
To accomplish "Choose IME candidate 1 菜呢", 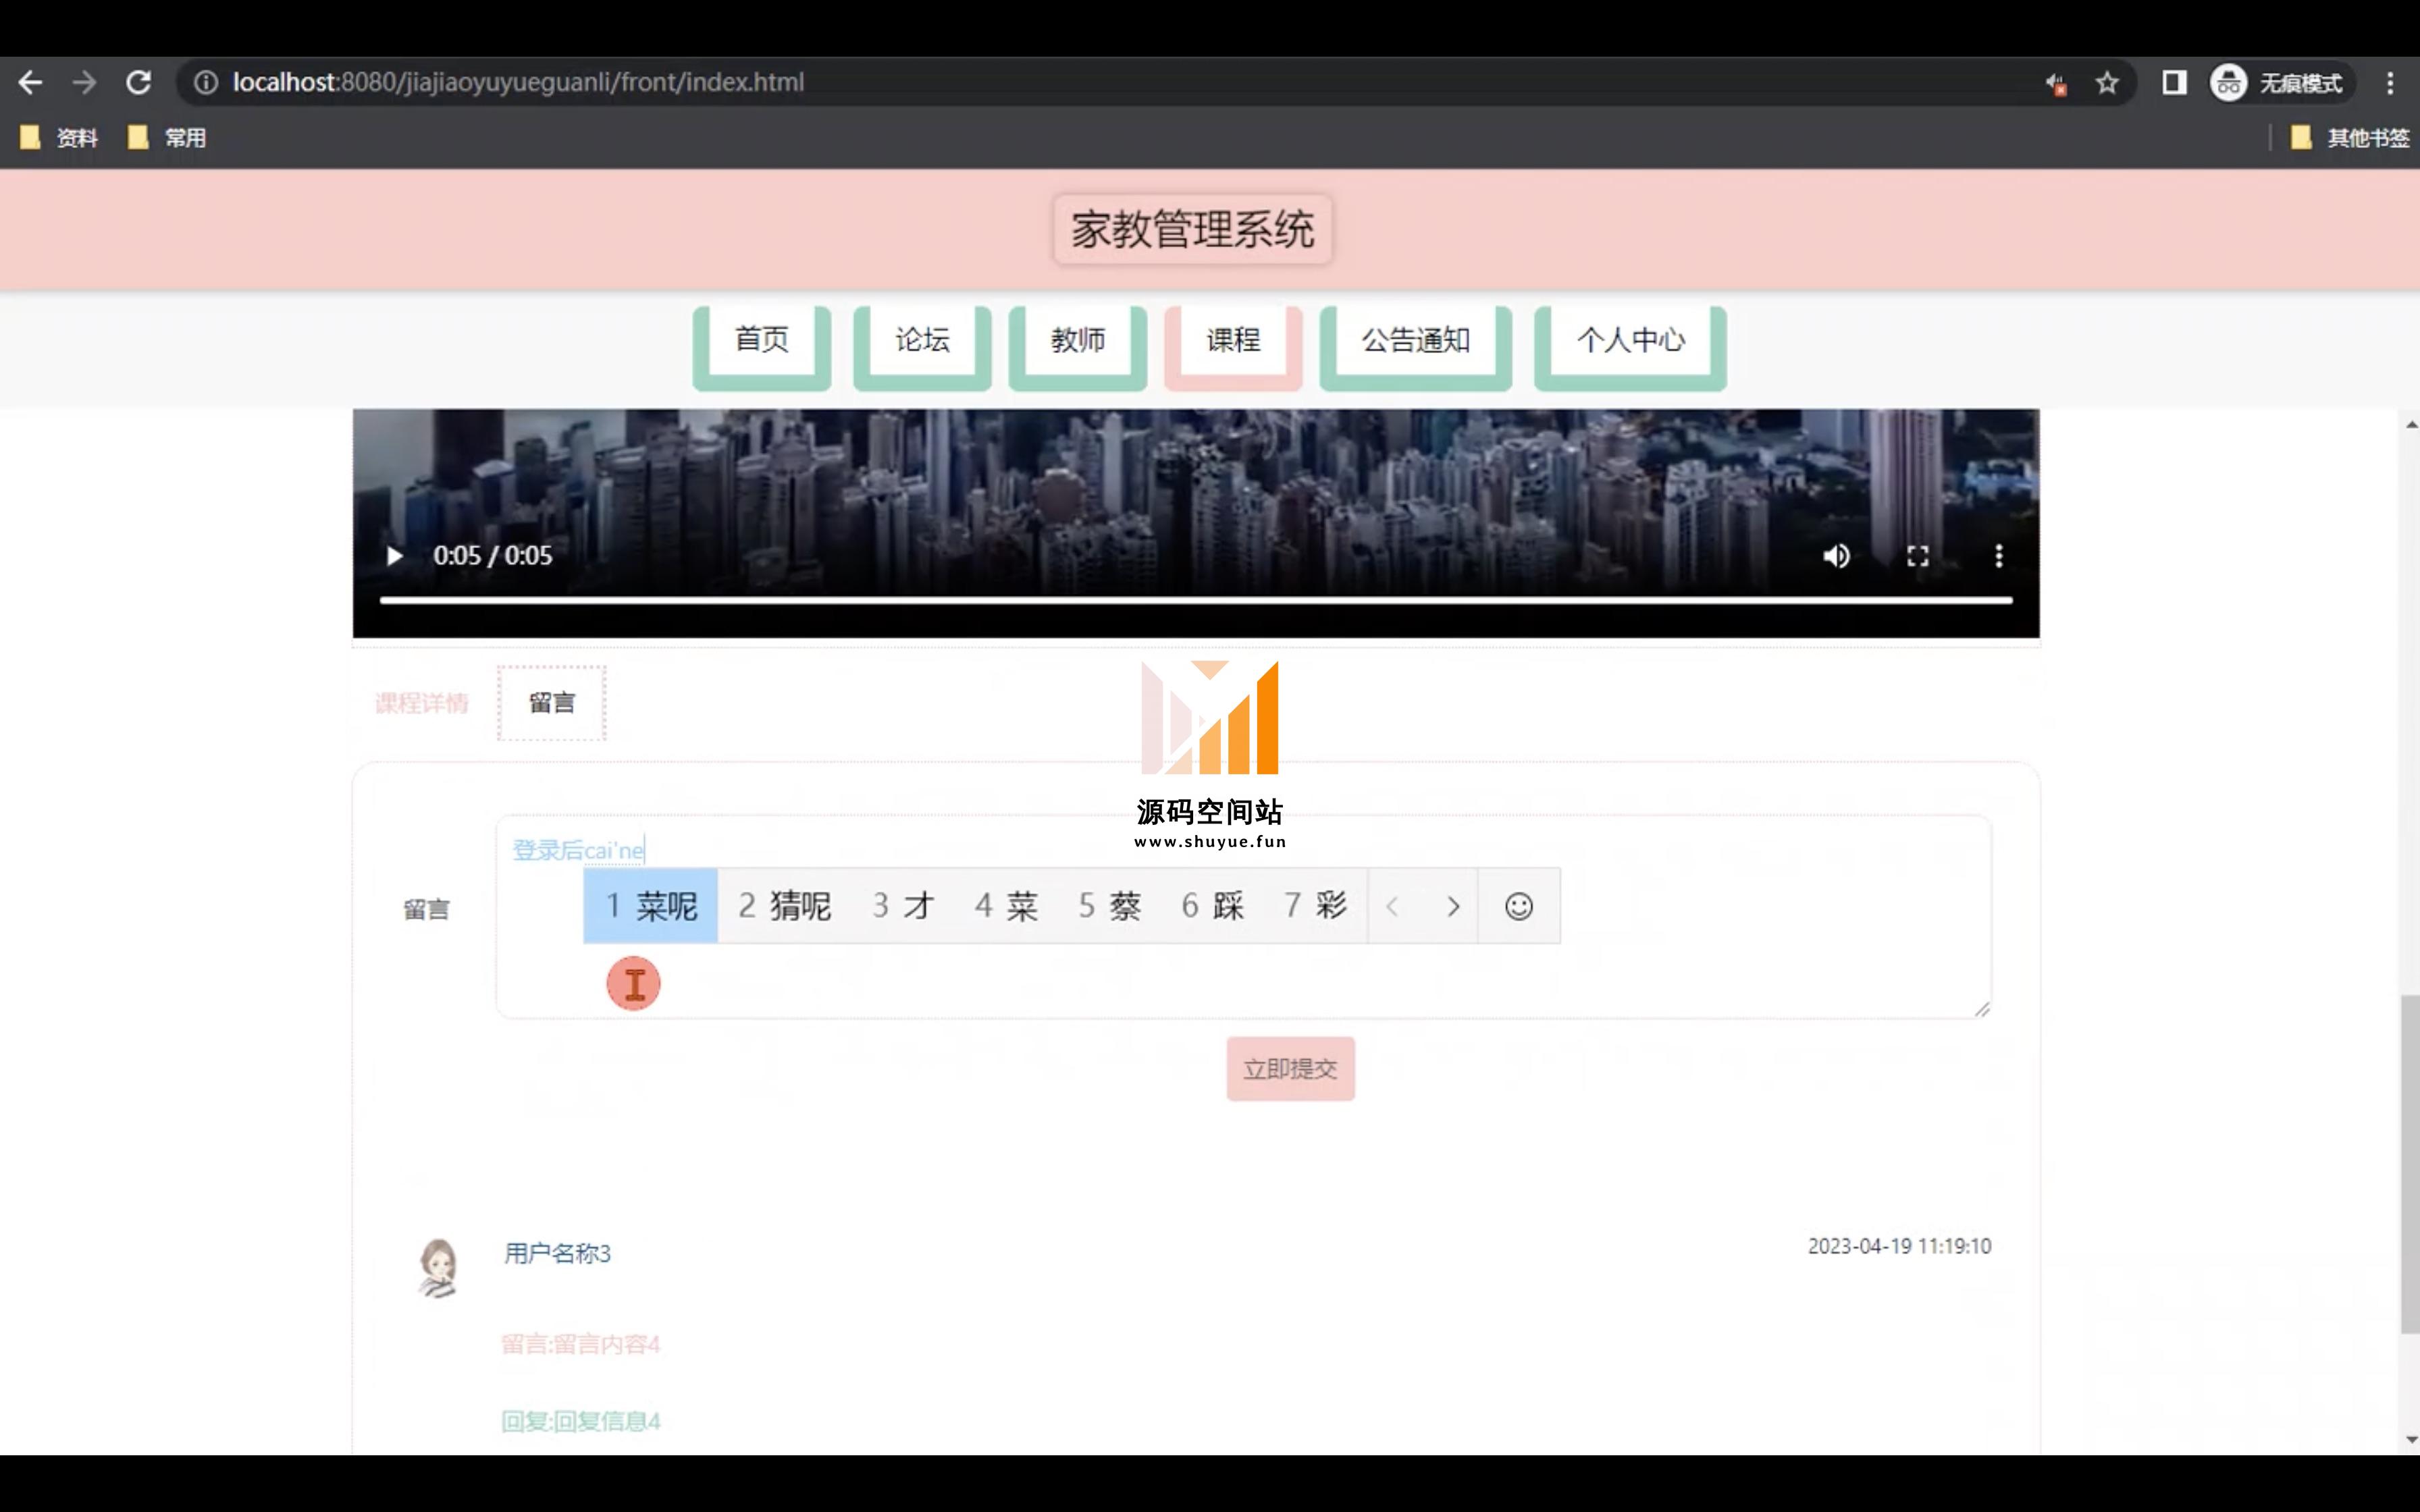I will 651,906.
